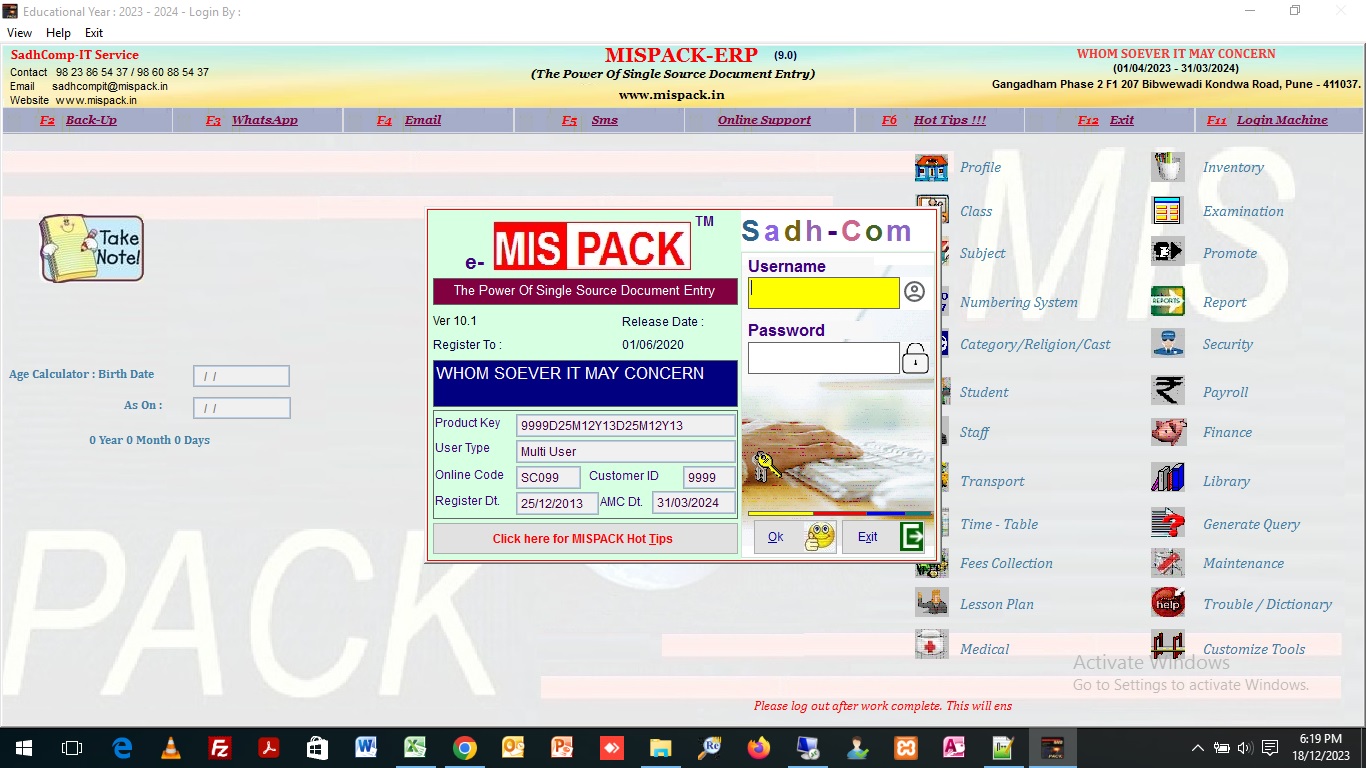1366x768 pixels.
Task: Click the smiley thumbs-up icon near Ok
Action: [x=820, y=537]
